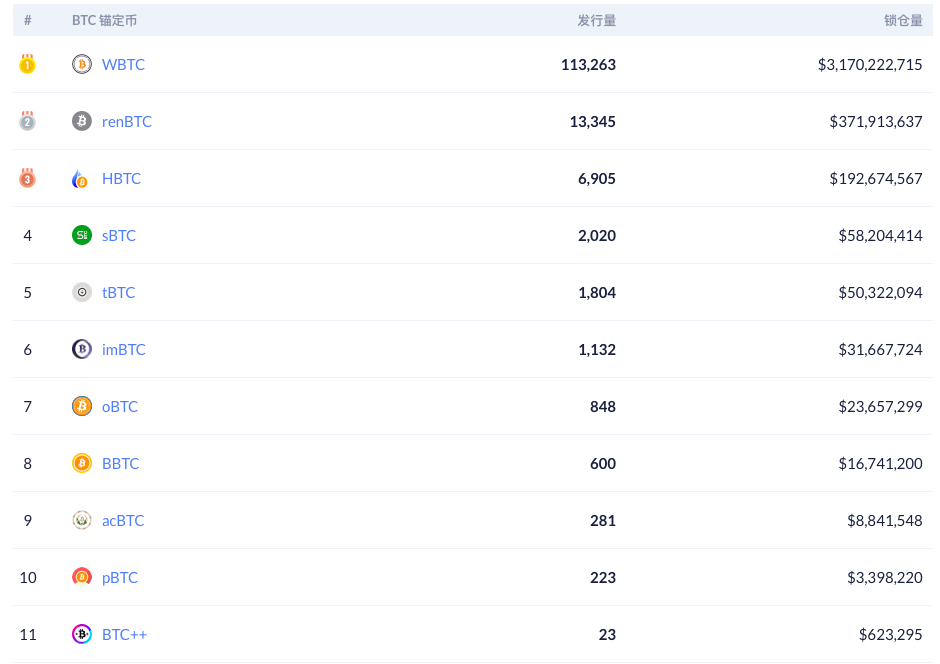Click the gold first-place medal icon
The image size is (940, 664).
(x=27, y=64)
